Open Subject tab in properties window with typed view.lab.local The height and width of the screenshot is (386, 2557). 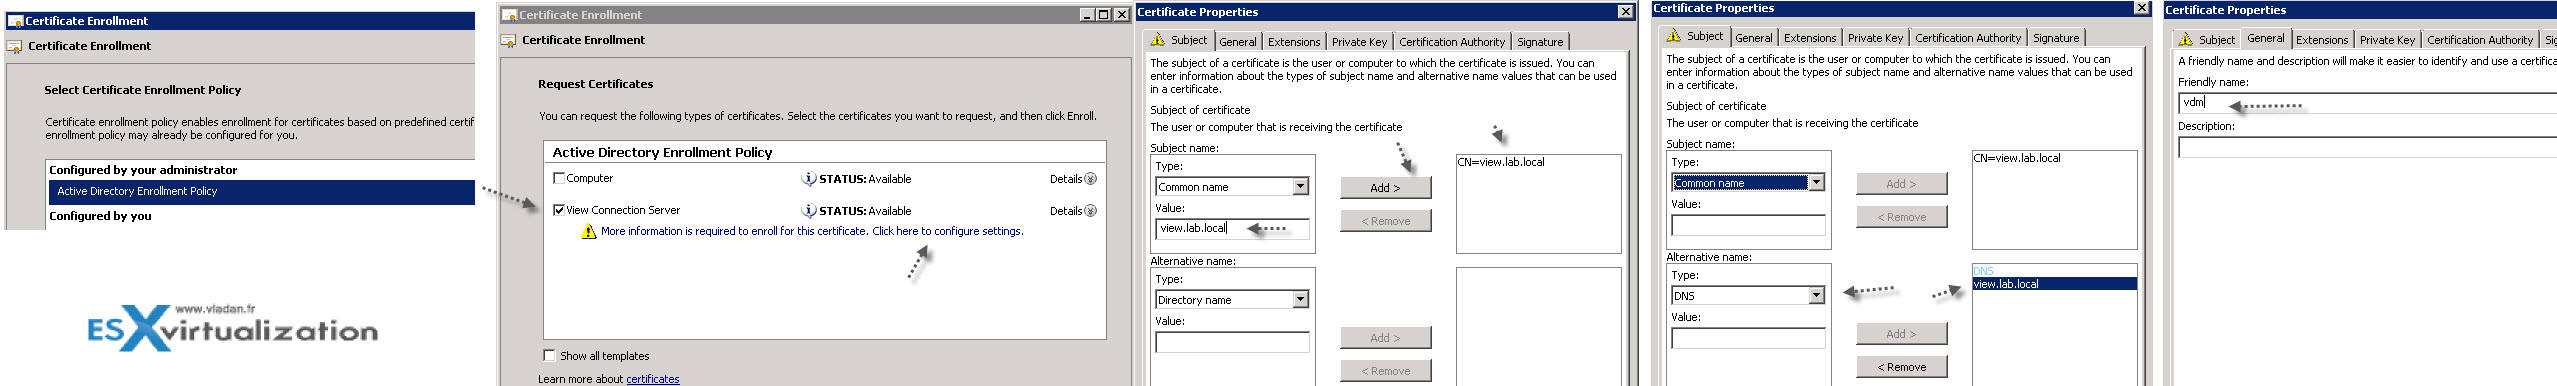(x=1179, y=40)
